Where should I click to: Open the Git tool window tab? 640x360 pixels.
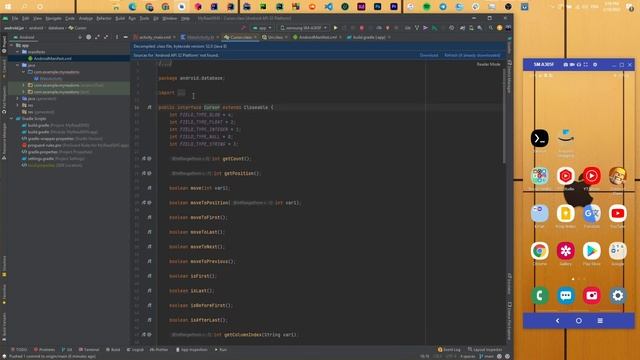[67, 350]
